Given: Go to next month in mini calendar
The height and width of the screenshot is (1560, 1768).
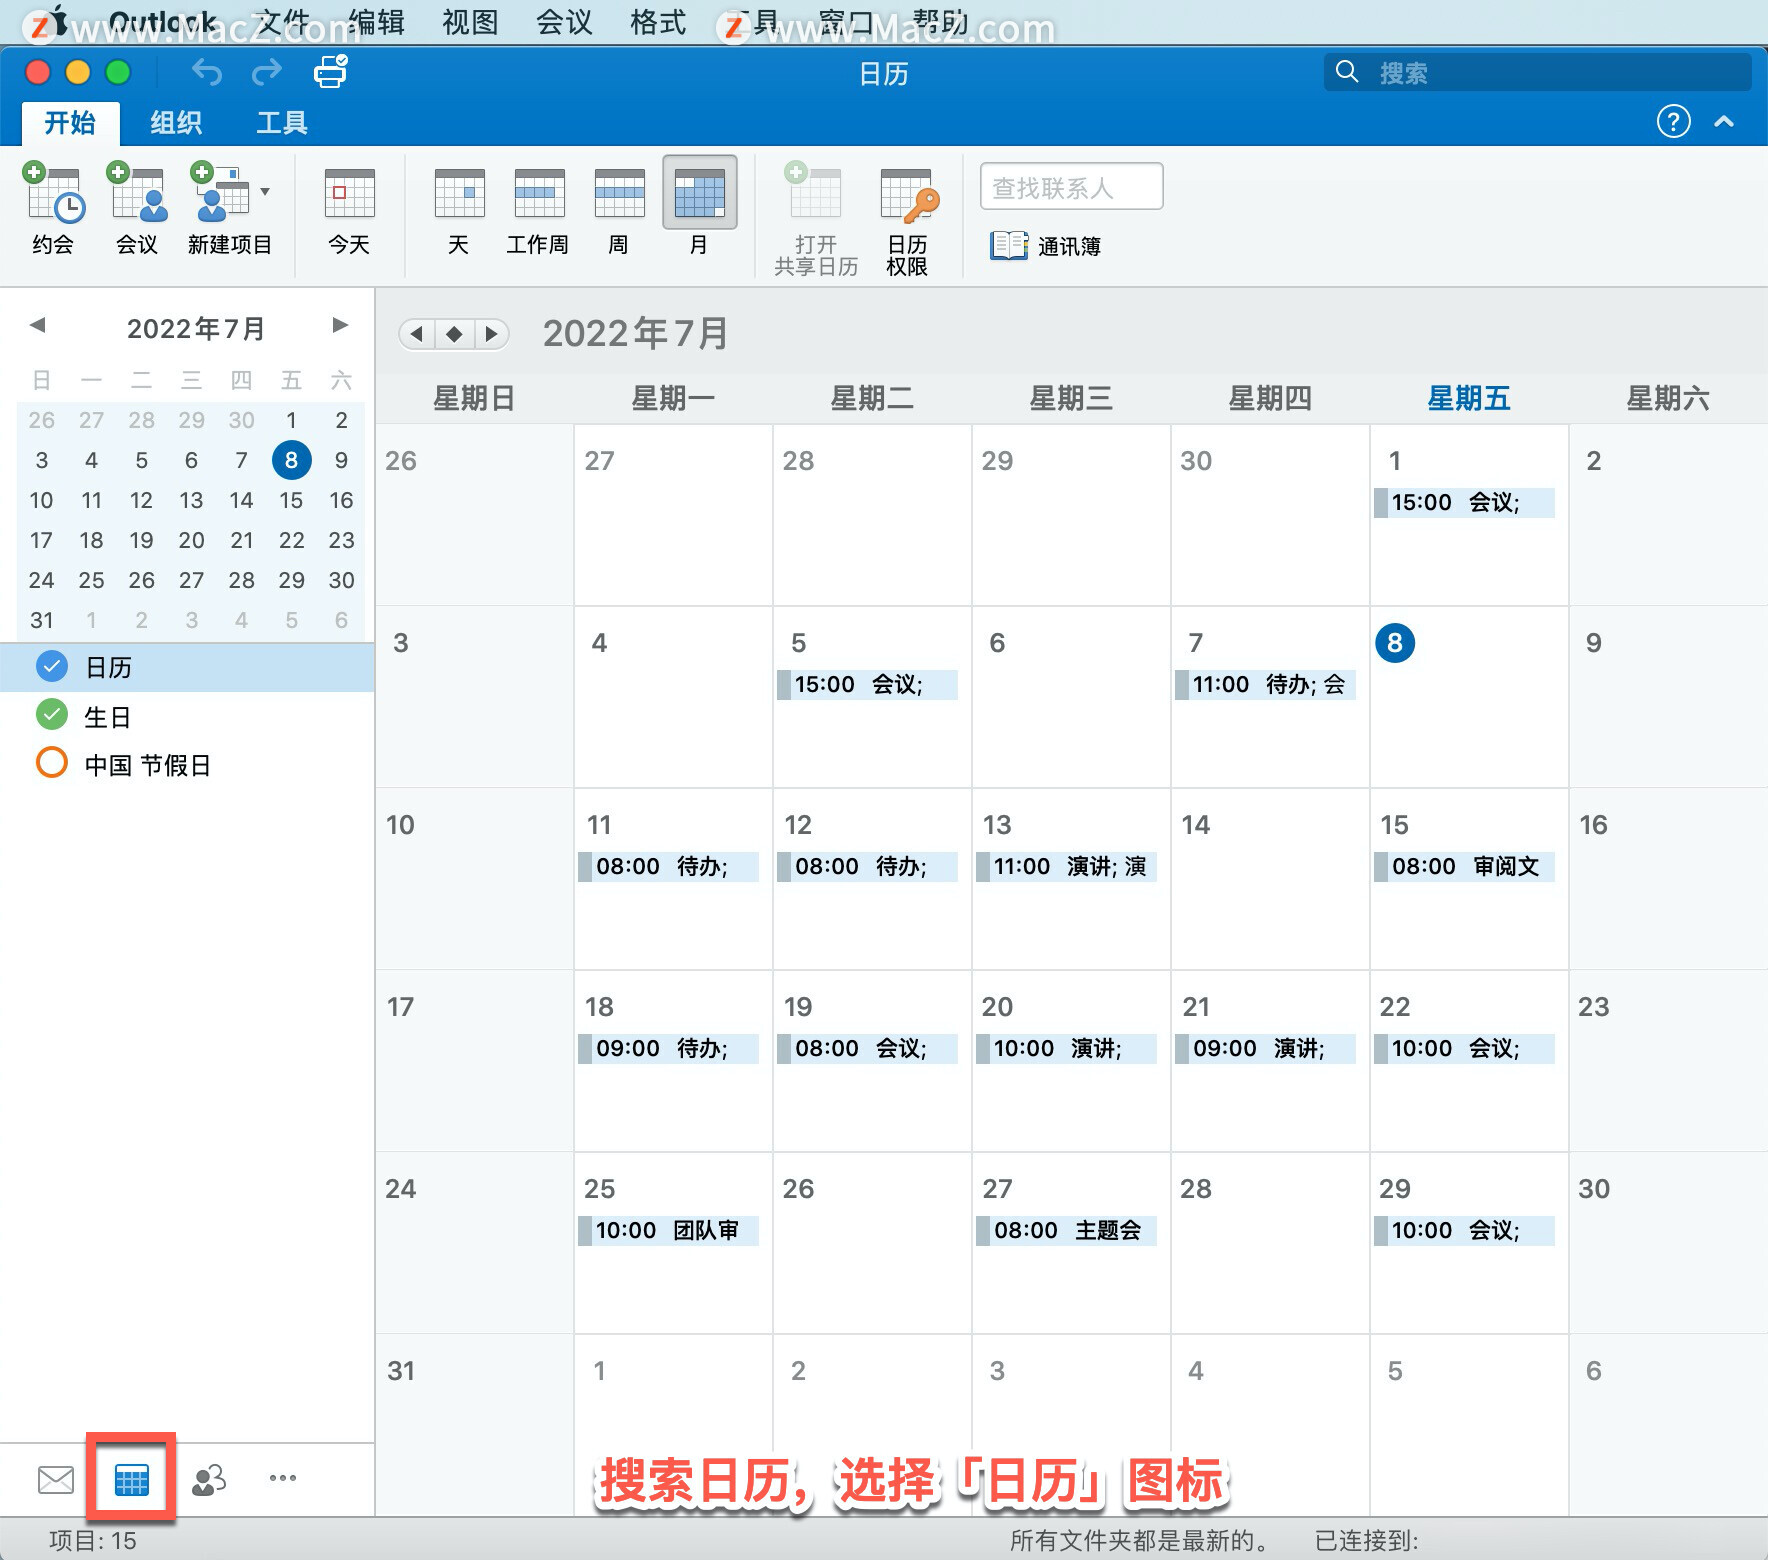Looking at the screenshot, I should coord(340,325).
